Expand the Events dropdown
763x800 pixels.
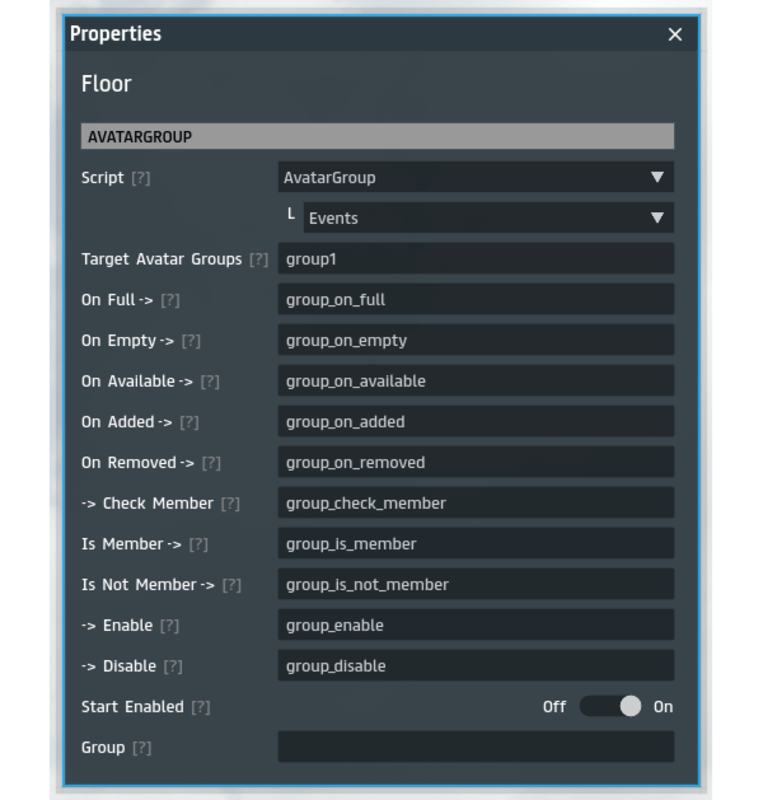pyautogui.click(x=488, y=218)
